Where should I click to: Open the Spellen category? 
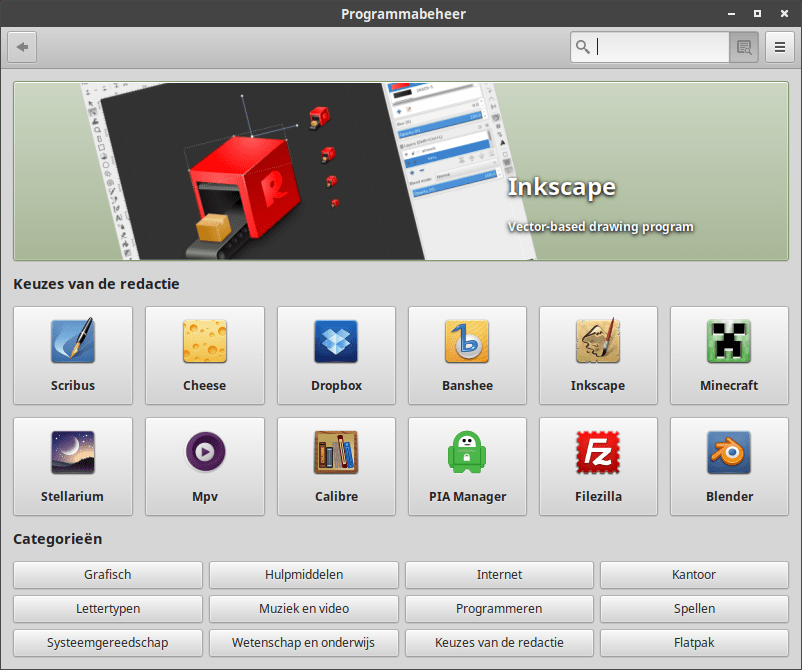pyautogui.click(x=694, y=609)
